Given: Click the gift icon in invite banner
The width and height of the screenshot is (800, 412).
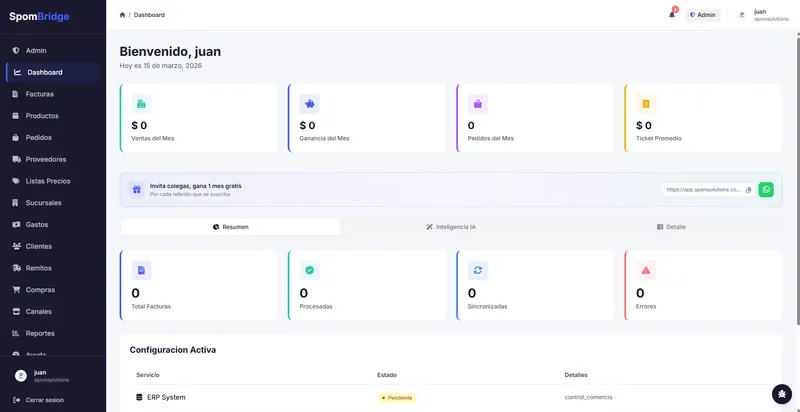Looking at the screenshot, I should pos(137,190).
